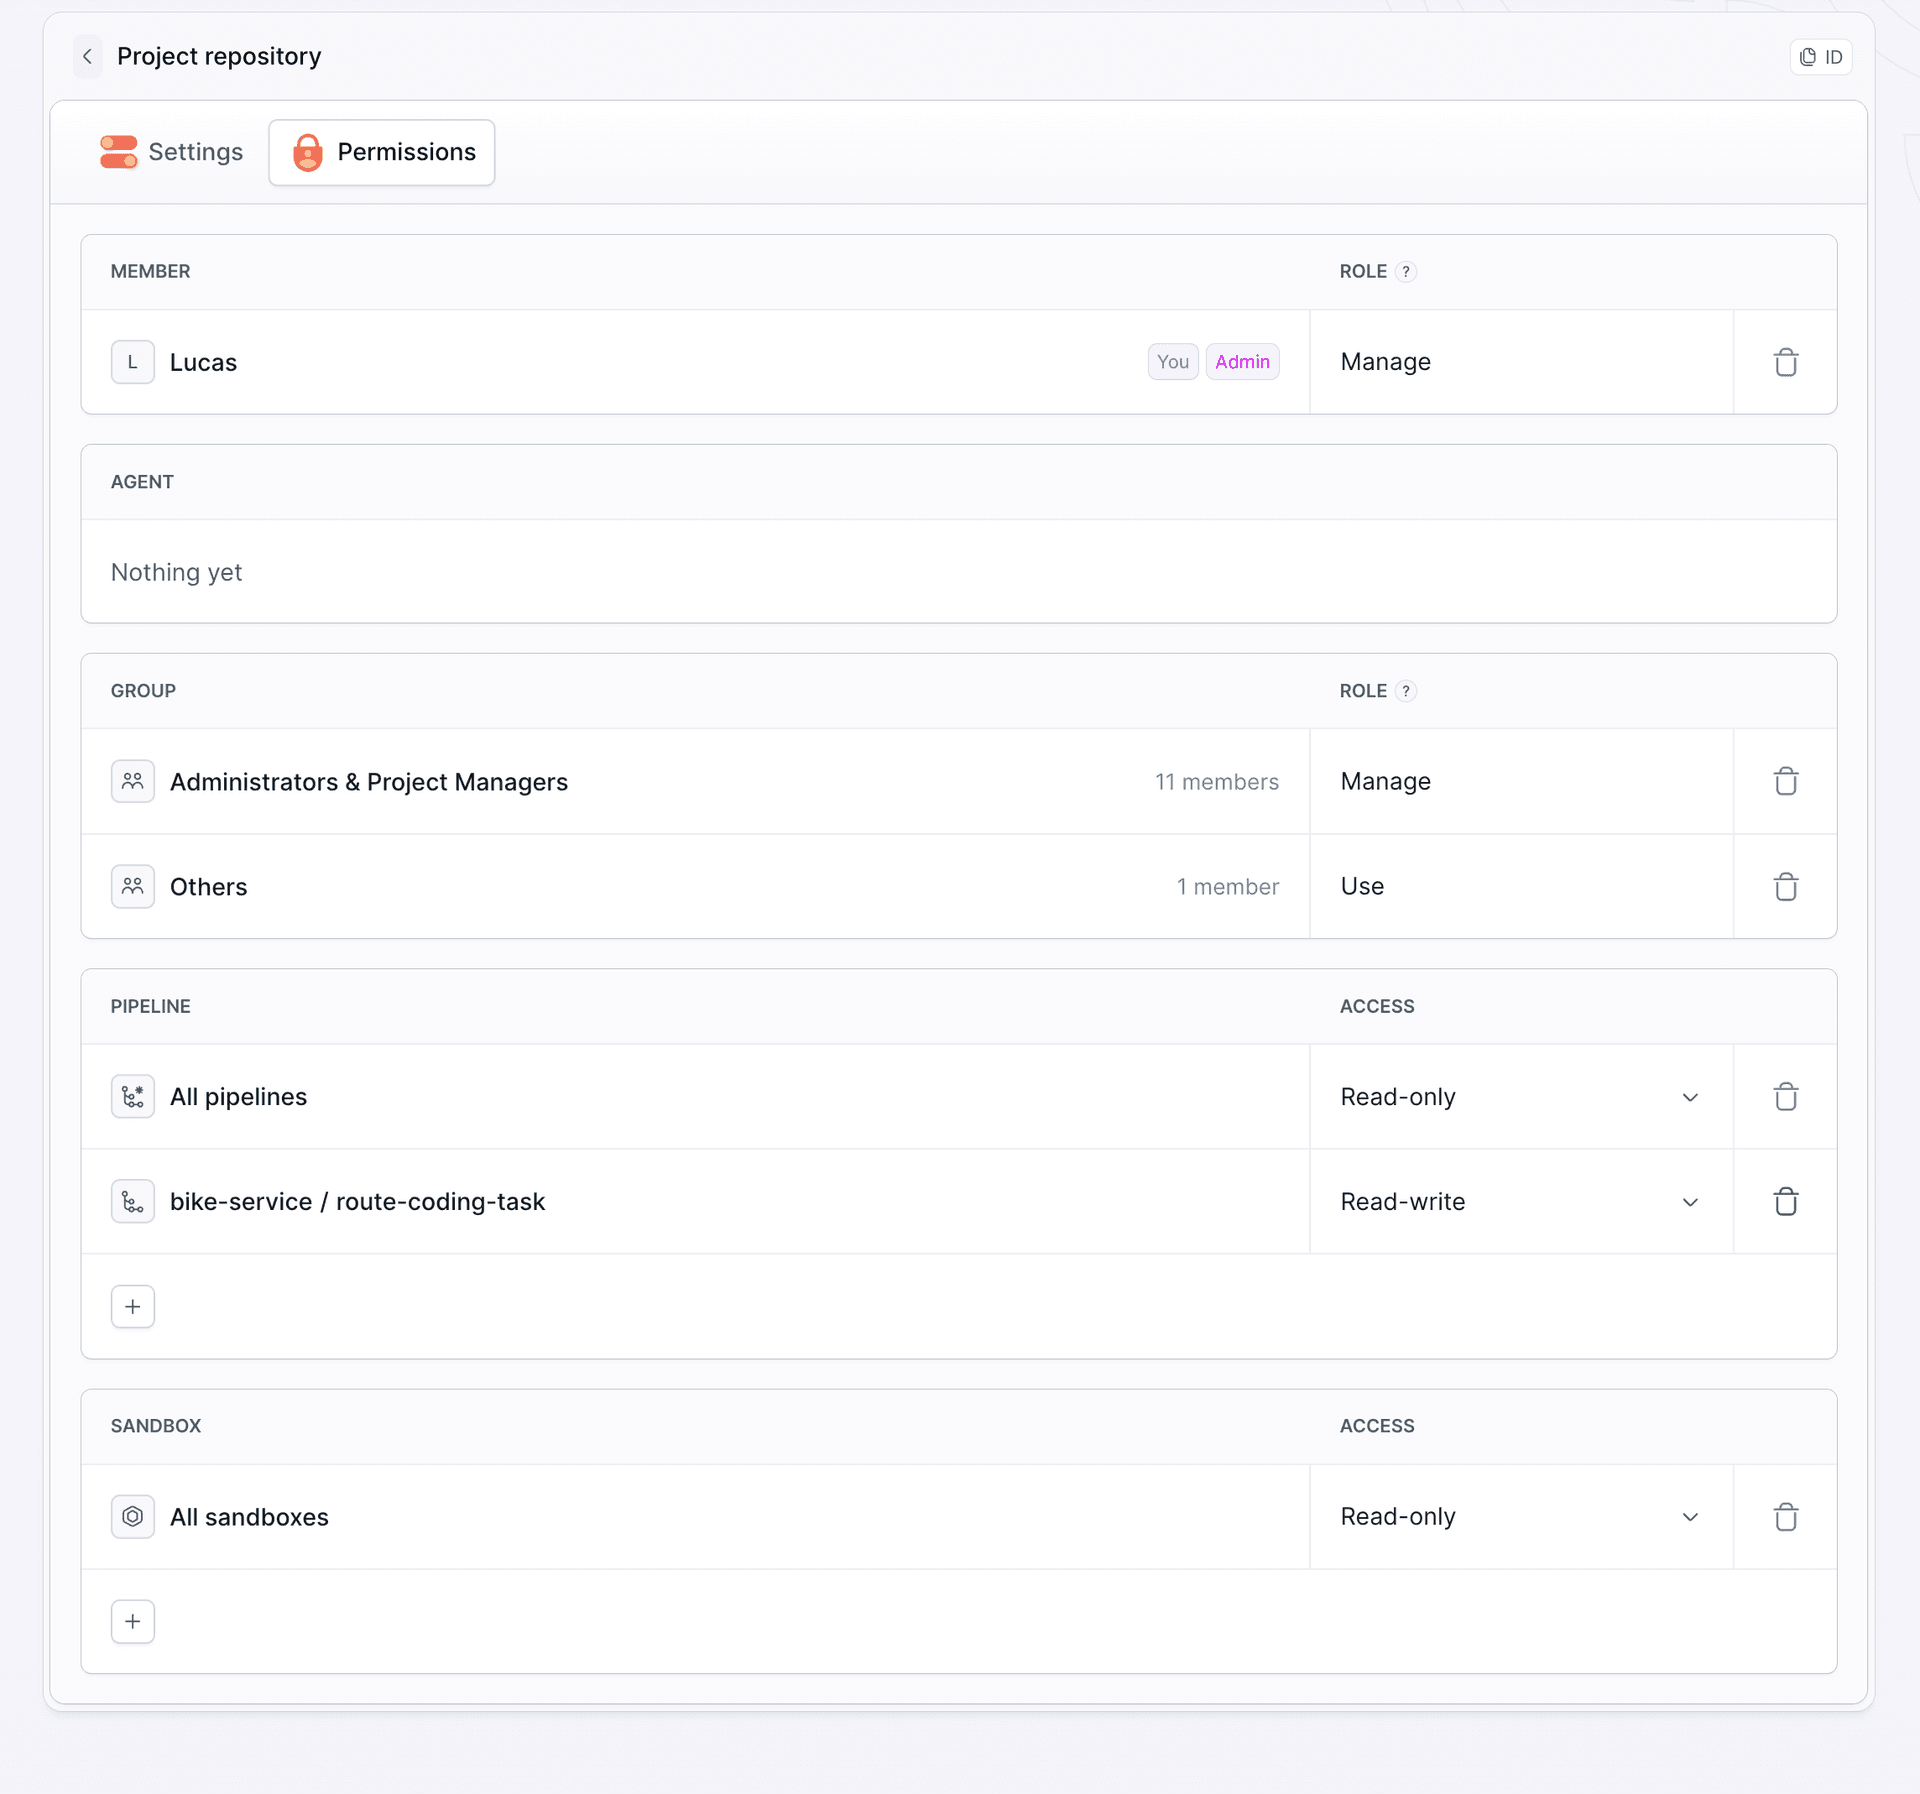Click the 11 members count
The height and width of the screenshot is (1794, 1920).
pyautogui.click(x=1217, y=782)
